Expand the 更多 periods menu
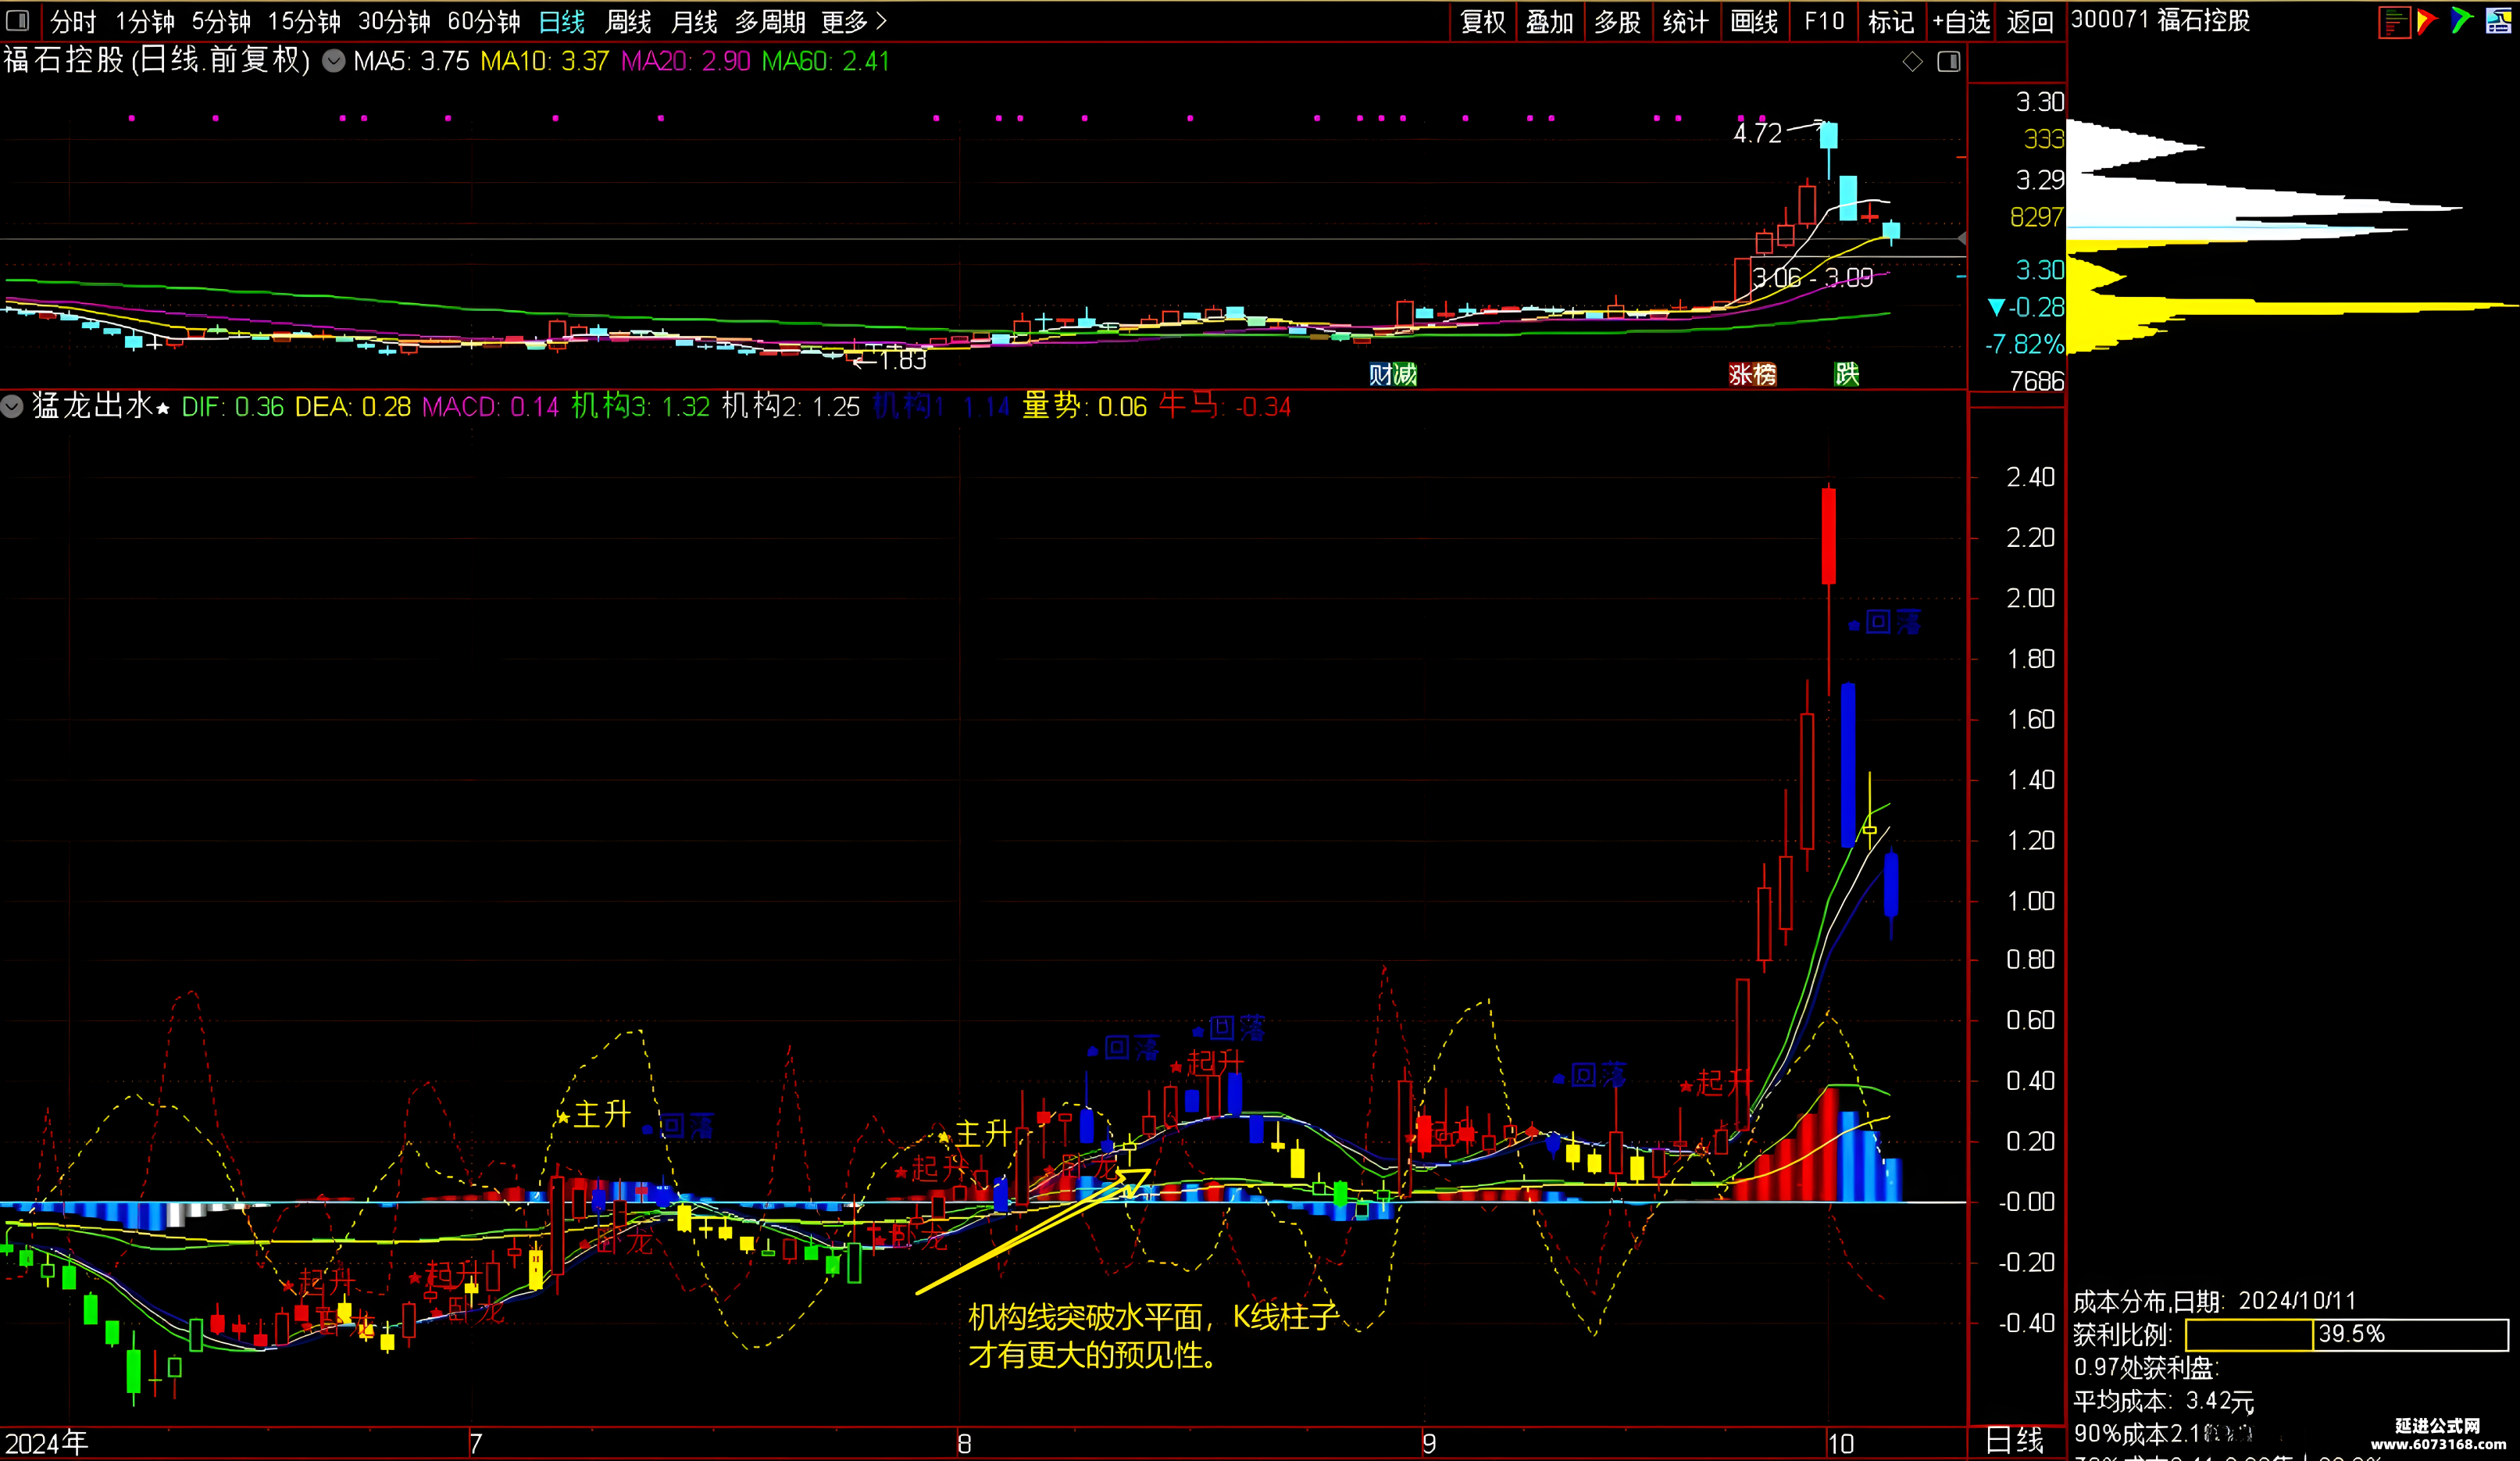Viewport: 2520px width, 1461px height. [853, 21]
